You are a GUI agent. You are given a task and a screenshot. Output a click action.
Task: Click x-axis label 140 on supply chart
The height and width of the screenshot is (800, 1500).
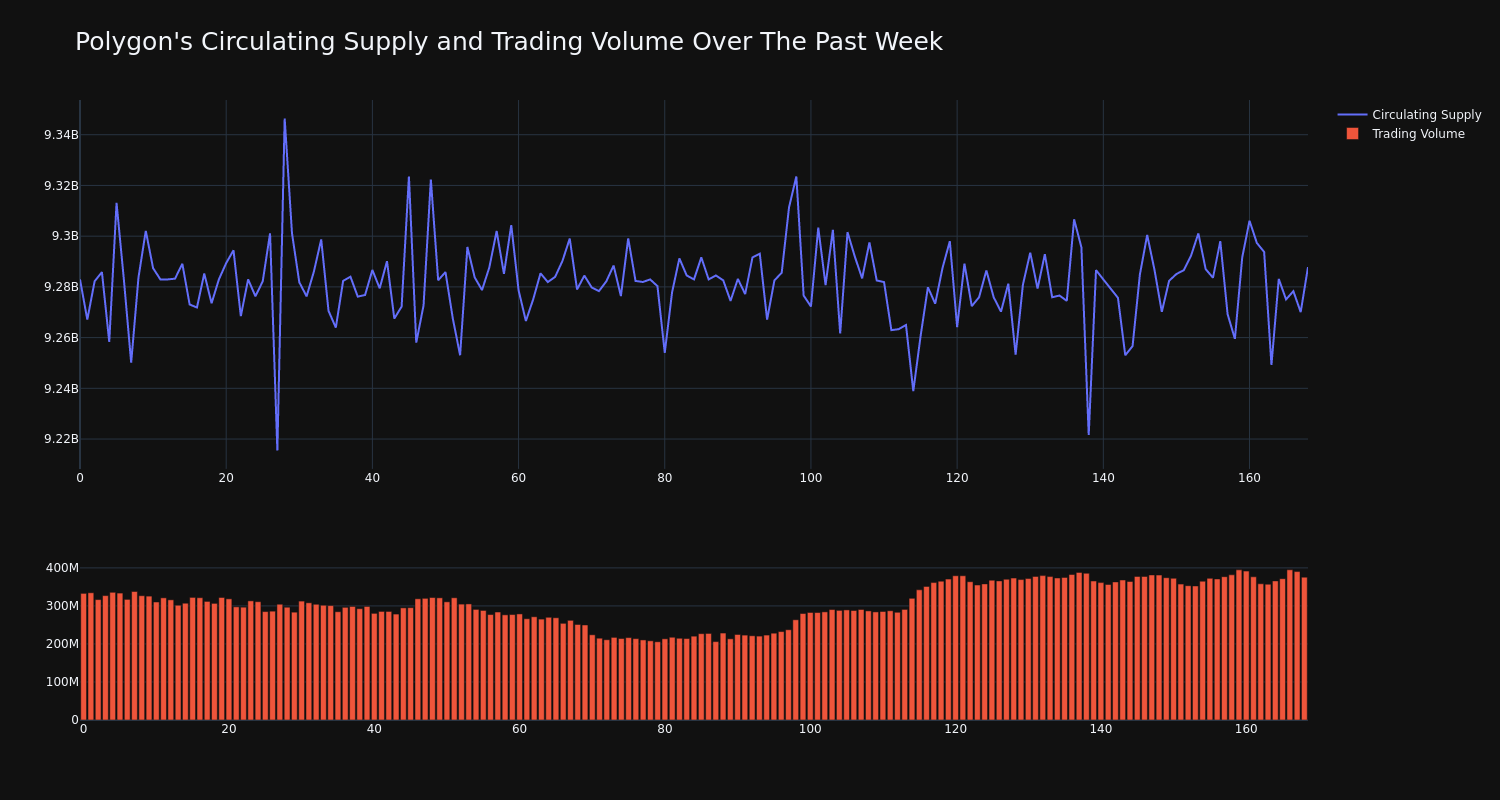pyautogui.click(x=1103, y=478)
